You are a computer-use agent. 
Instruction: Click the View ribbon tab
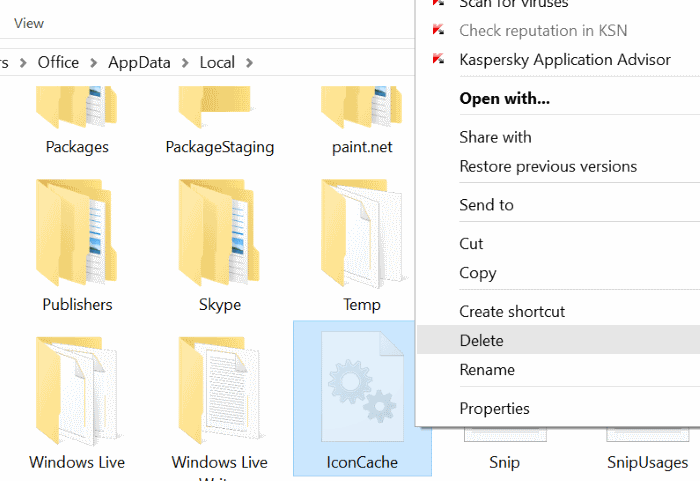pyautogui.click(x=29, y=23)
